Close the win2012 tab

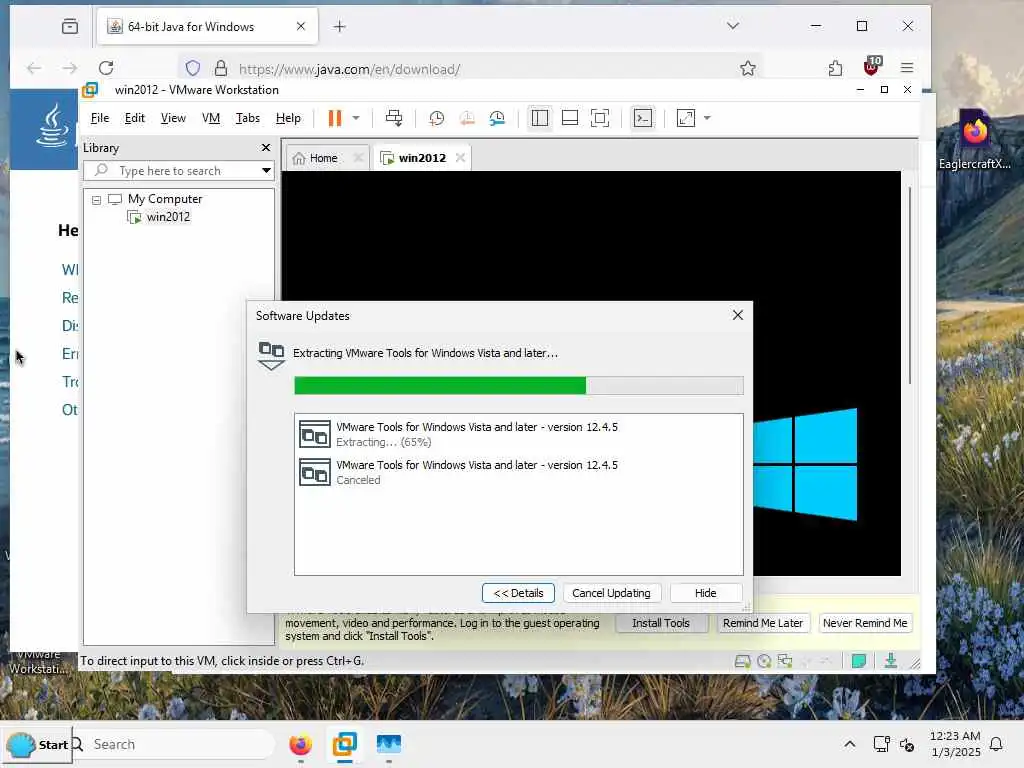(x=460, y=158)
